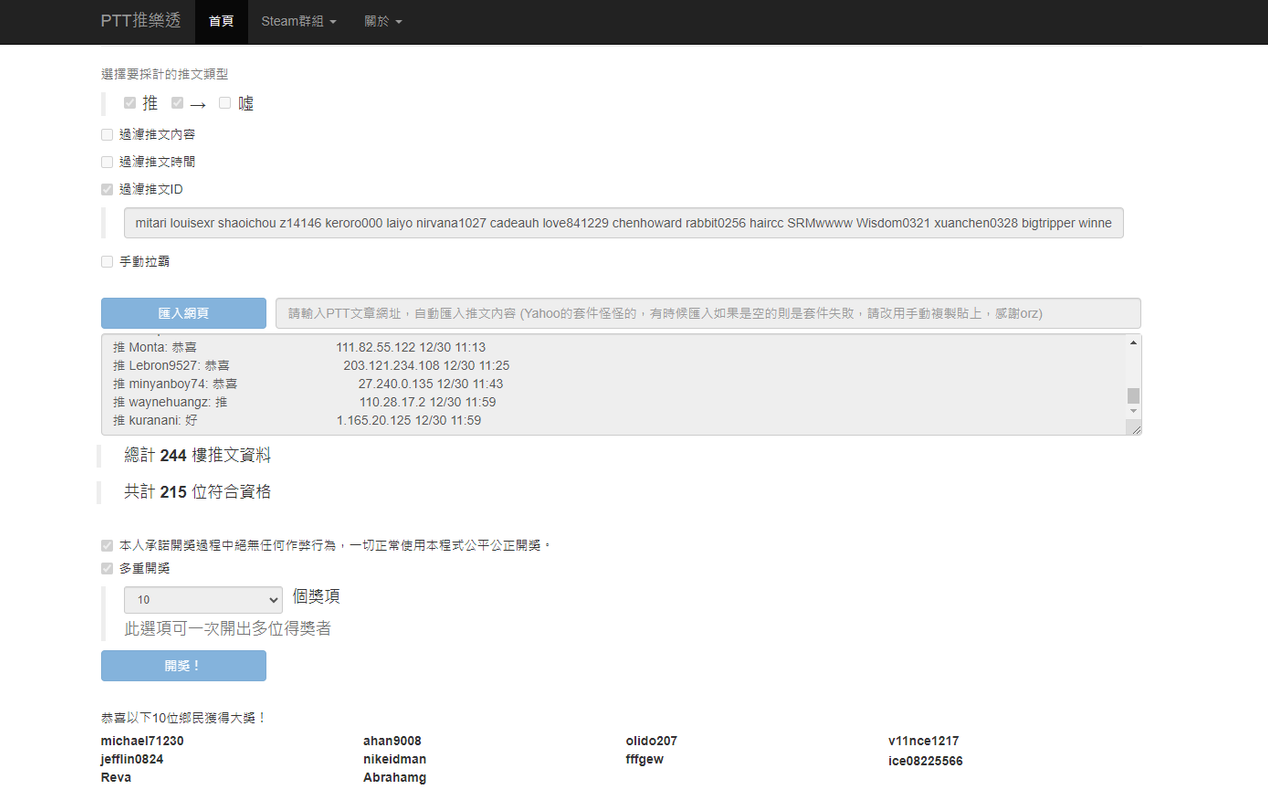Expand the 關於 dropdown menu
The width and height of the screenshot is (1268, 800).
click(383, 21)
